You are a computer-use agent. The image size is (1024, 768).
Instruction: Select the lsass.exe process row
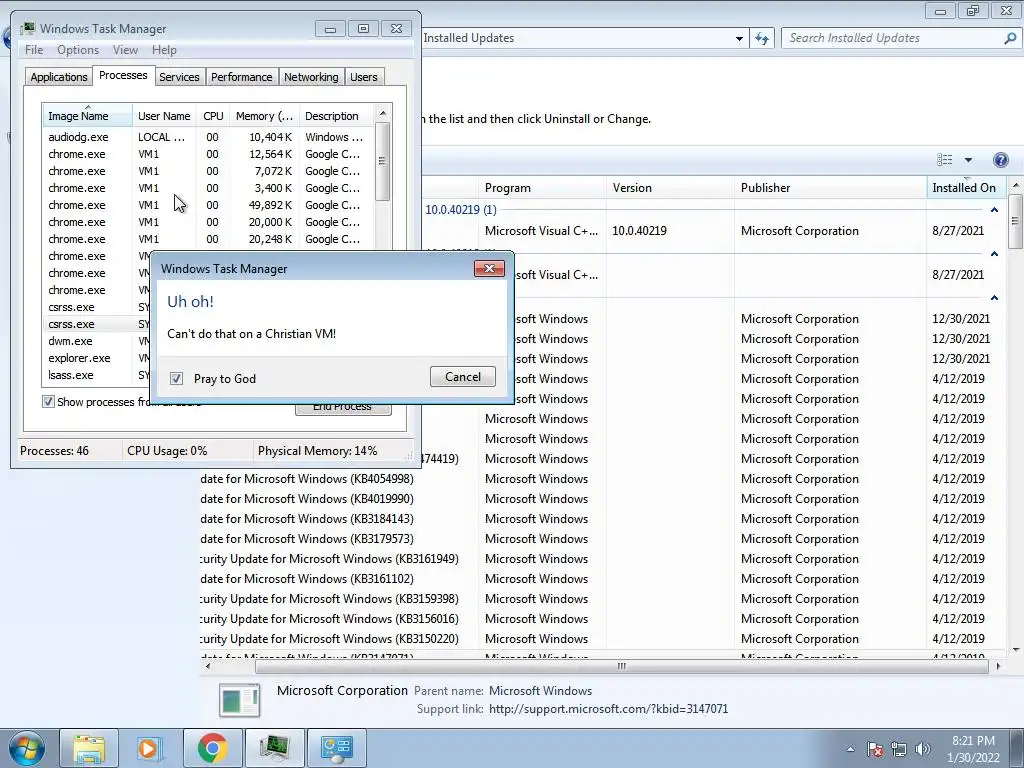pyautogui.click(x=97, y=376)
